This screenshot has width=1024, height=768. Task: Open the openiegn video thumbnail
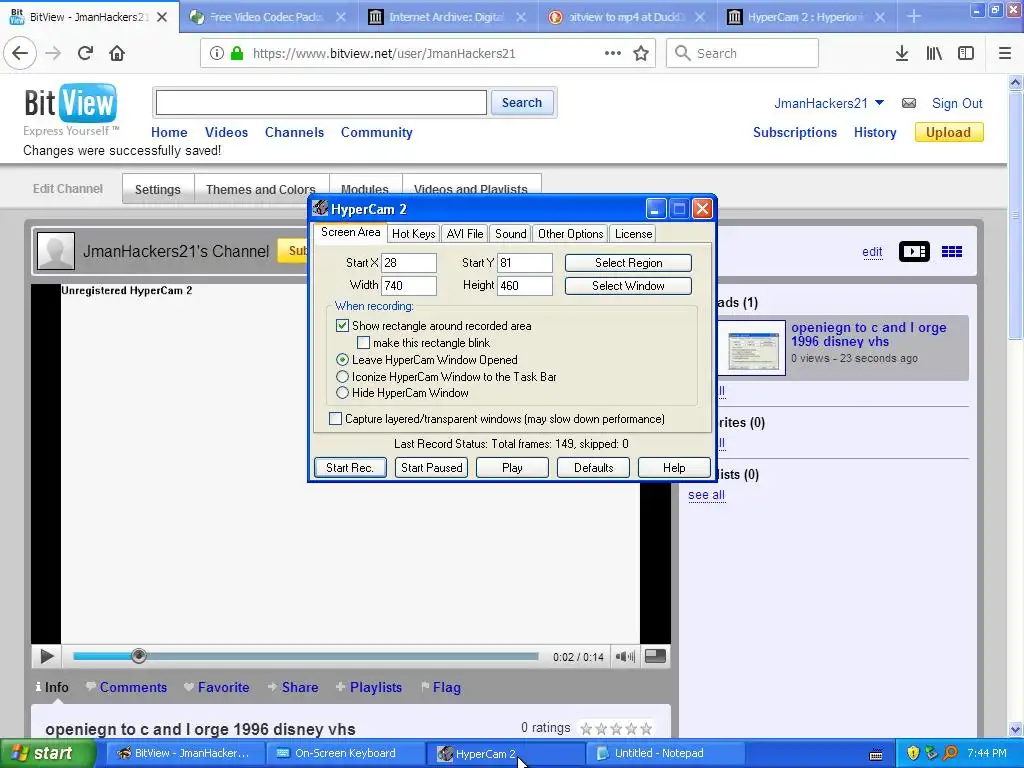(752, 347)
